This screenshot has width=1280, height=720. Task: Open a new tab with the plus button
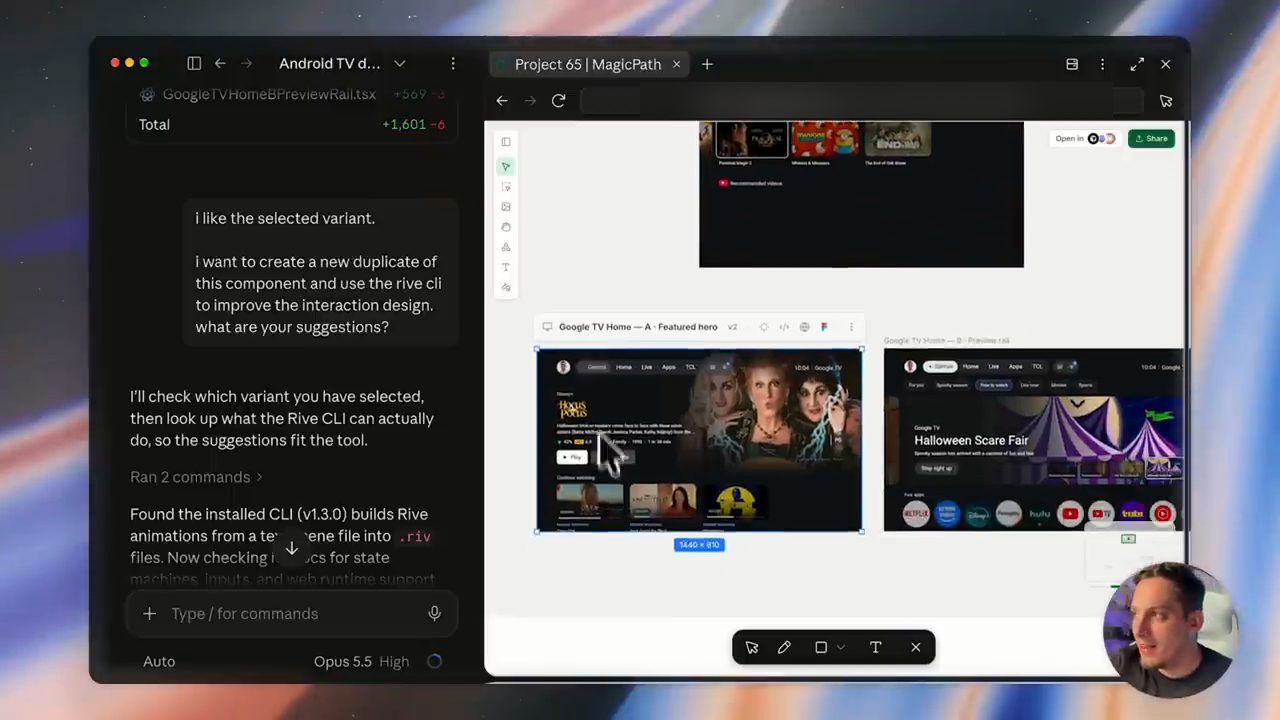tap(707, 64)
